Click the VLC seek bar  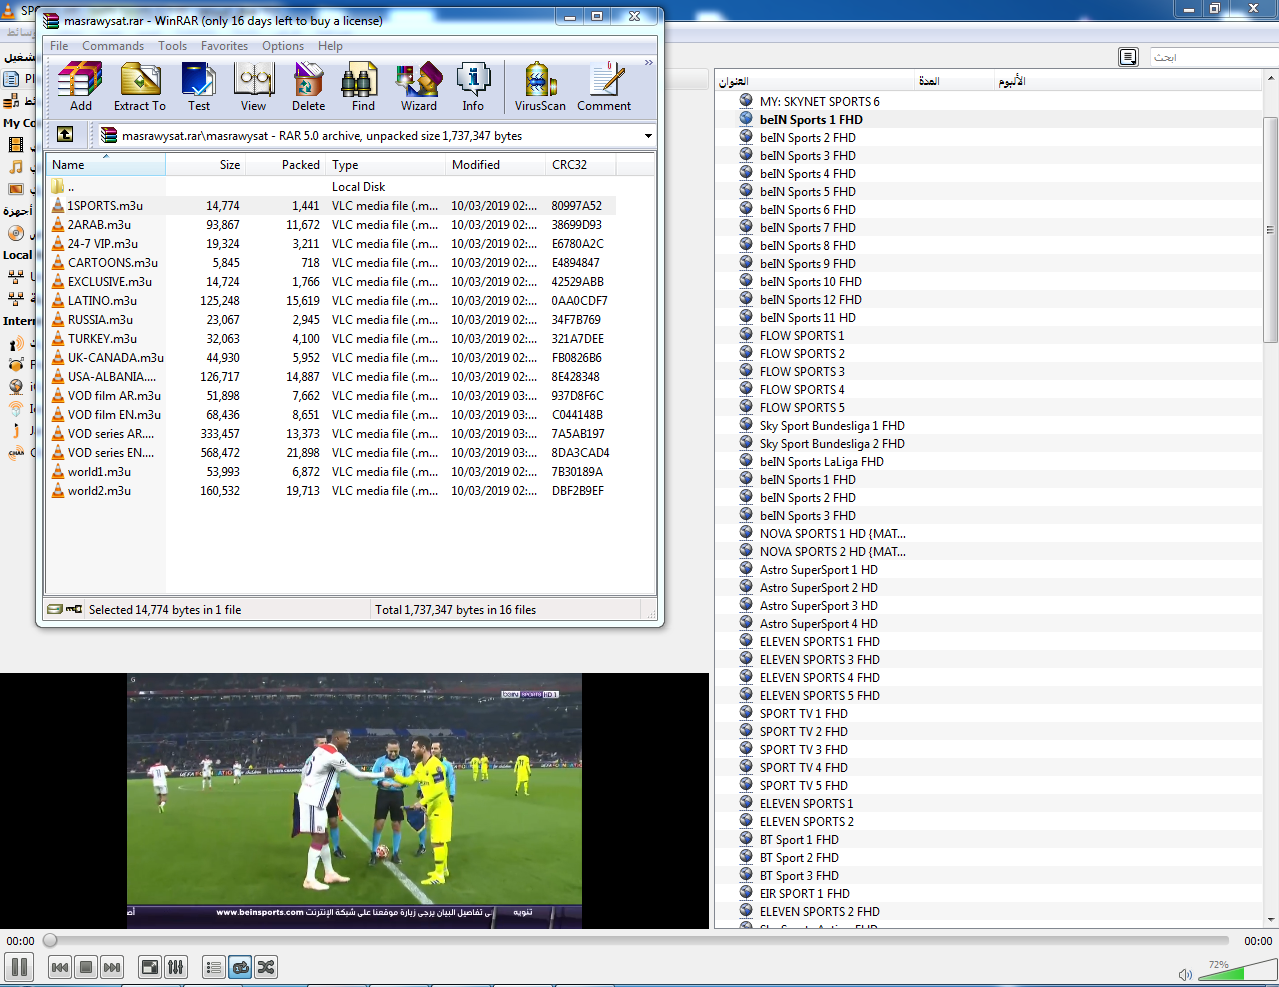pyautogui.click(x=639, y=940)
